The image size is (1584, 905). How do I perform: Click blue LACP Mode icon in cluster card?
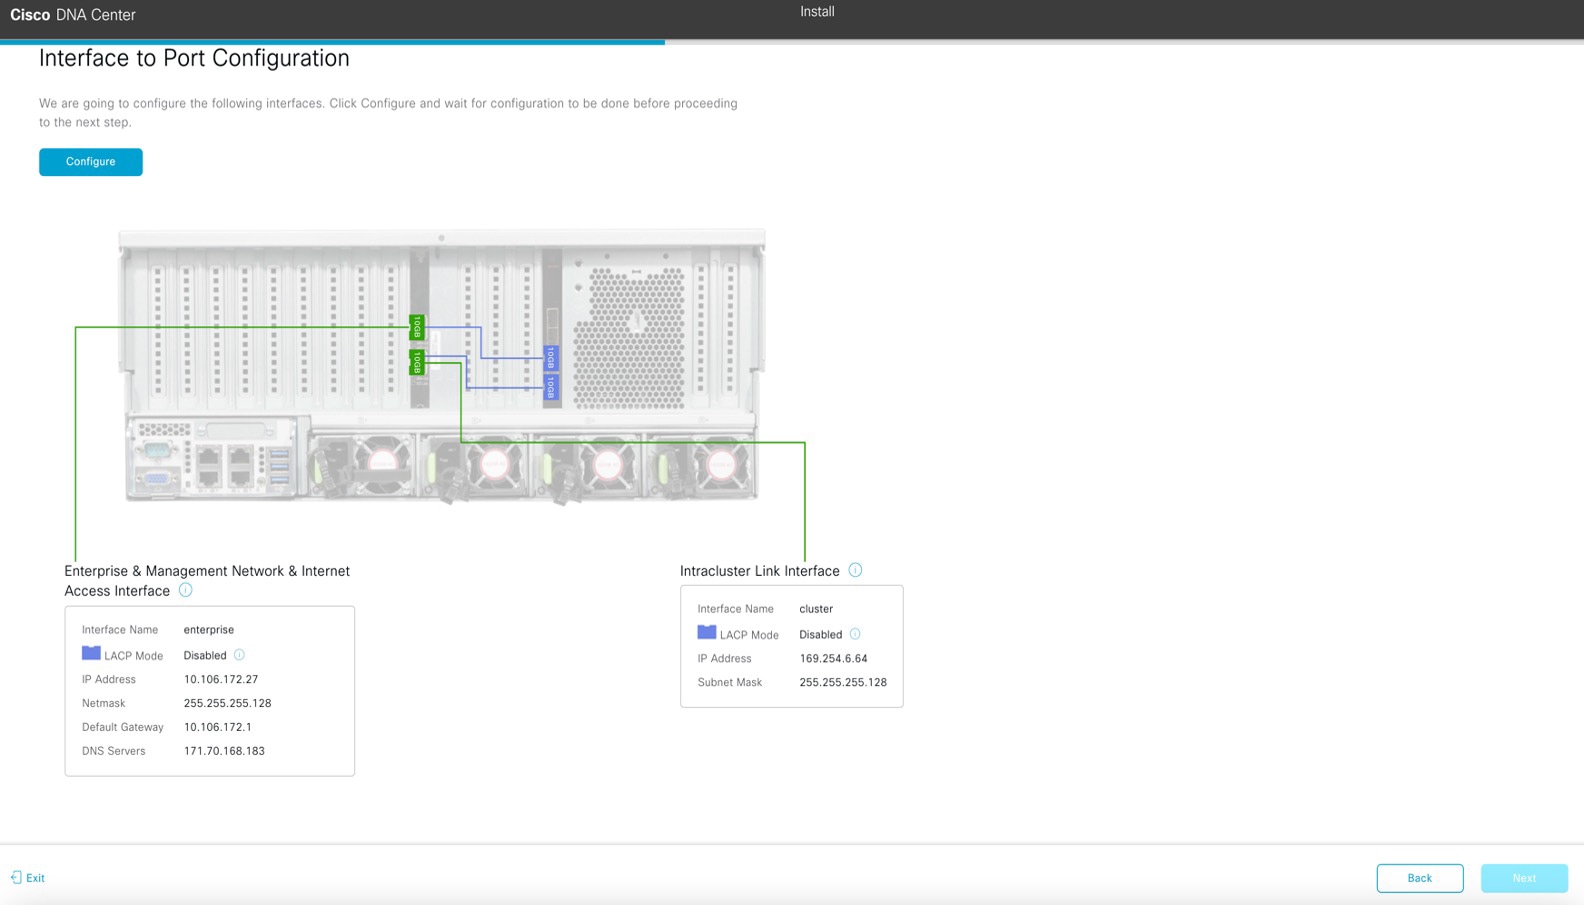[707, 632]
